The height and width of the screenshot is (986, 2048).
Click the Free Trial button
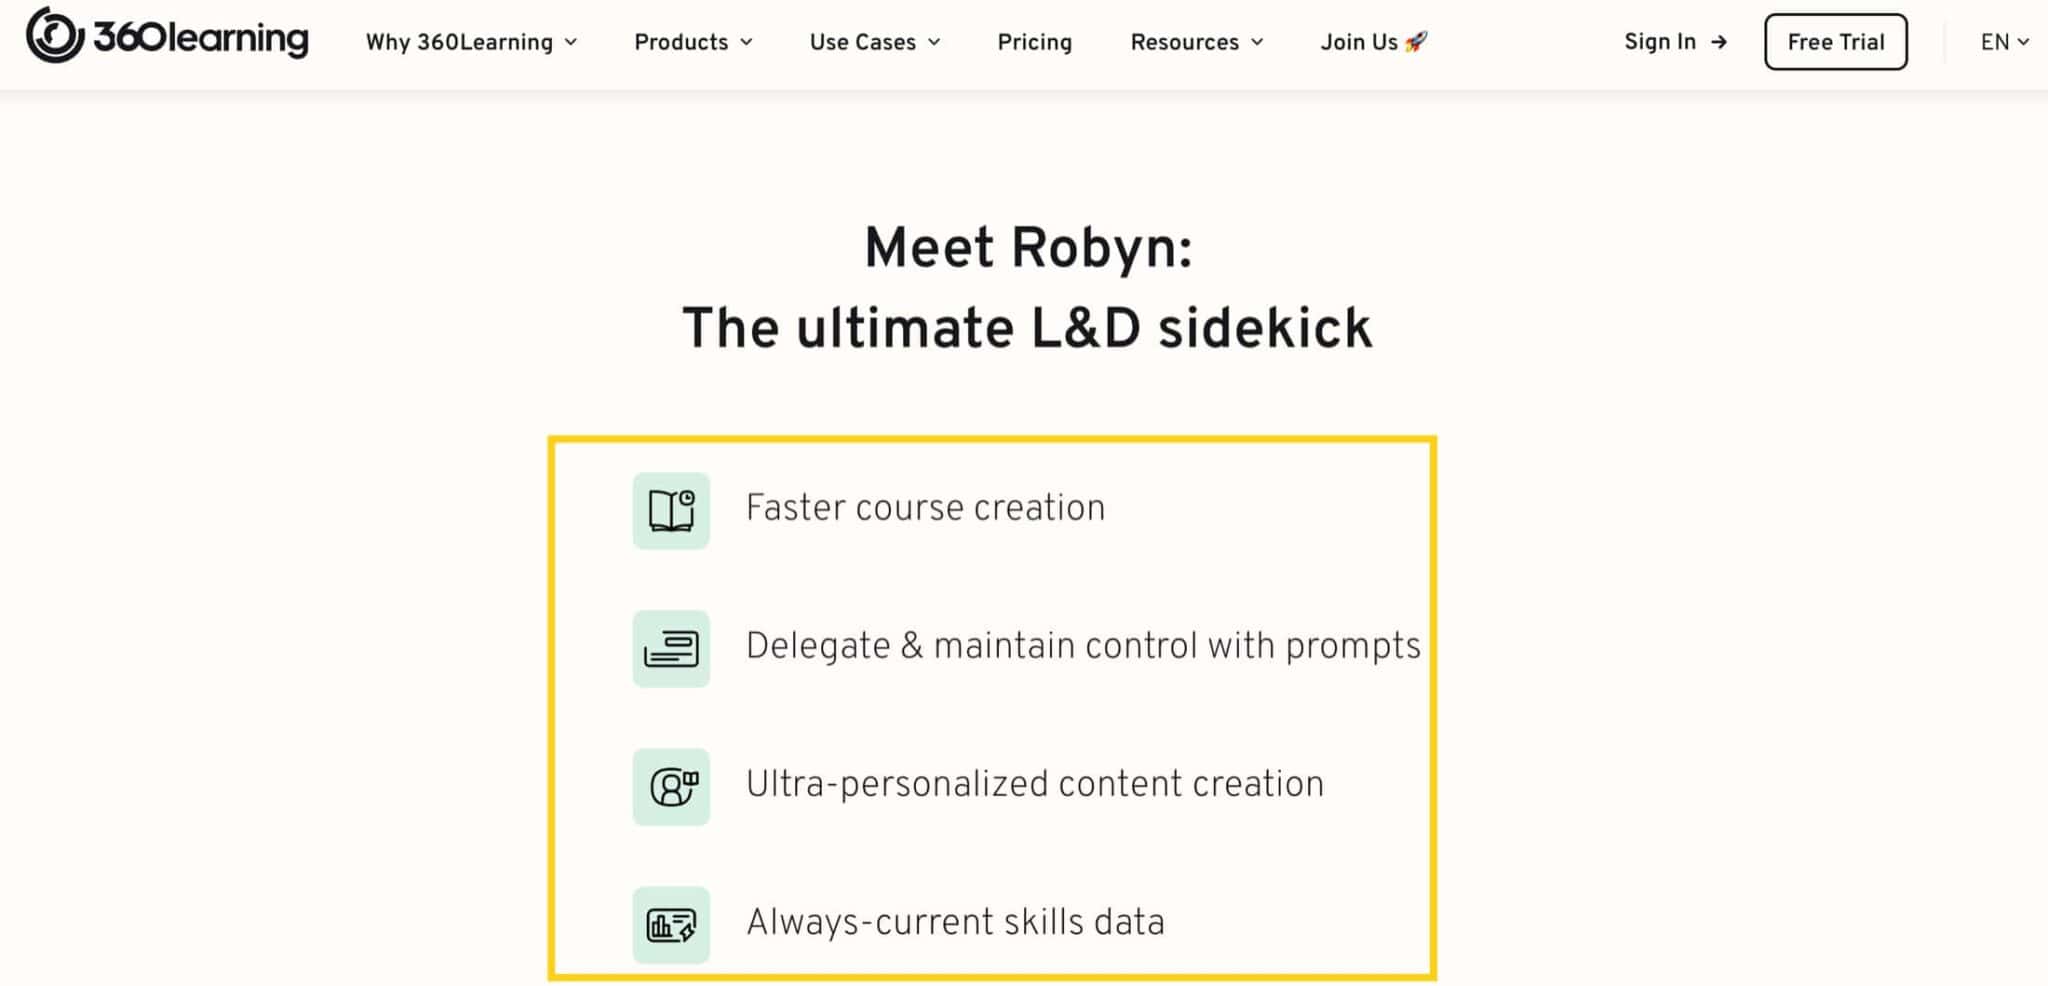click(1836, 42)
